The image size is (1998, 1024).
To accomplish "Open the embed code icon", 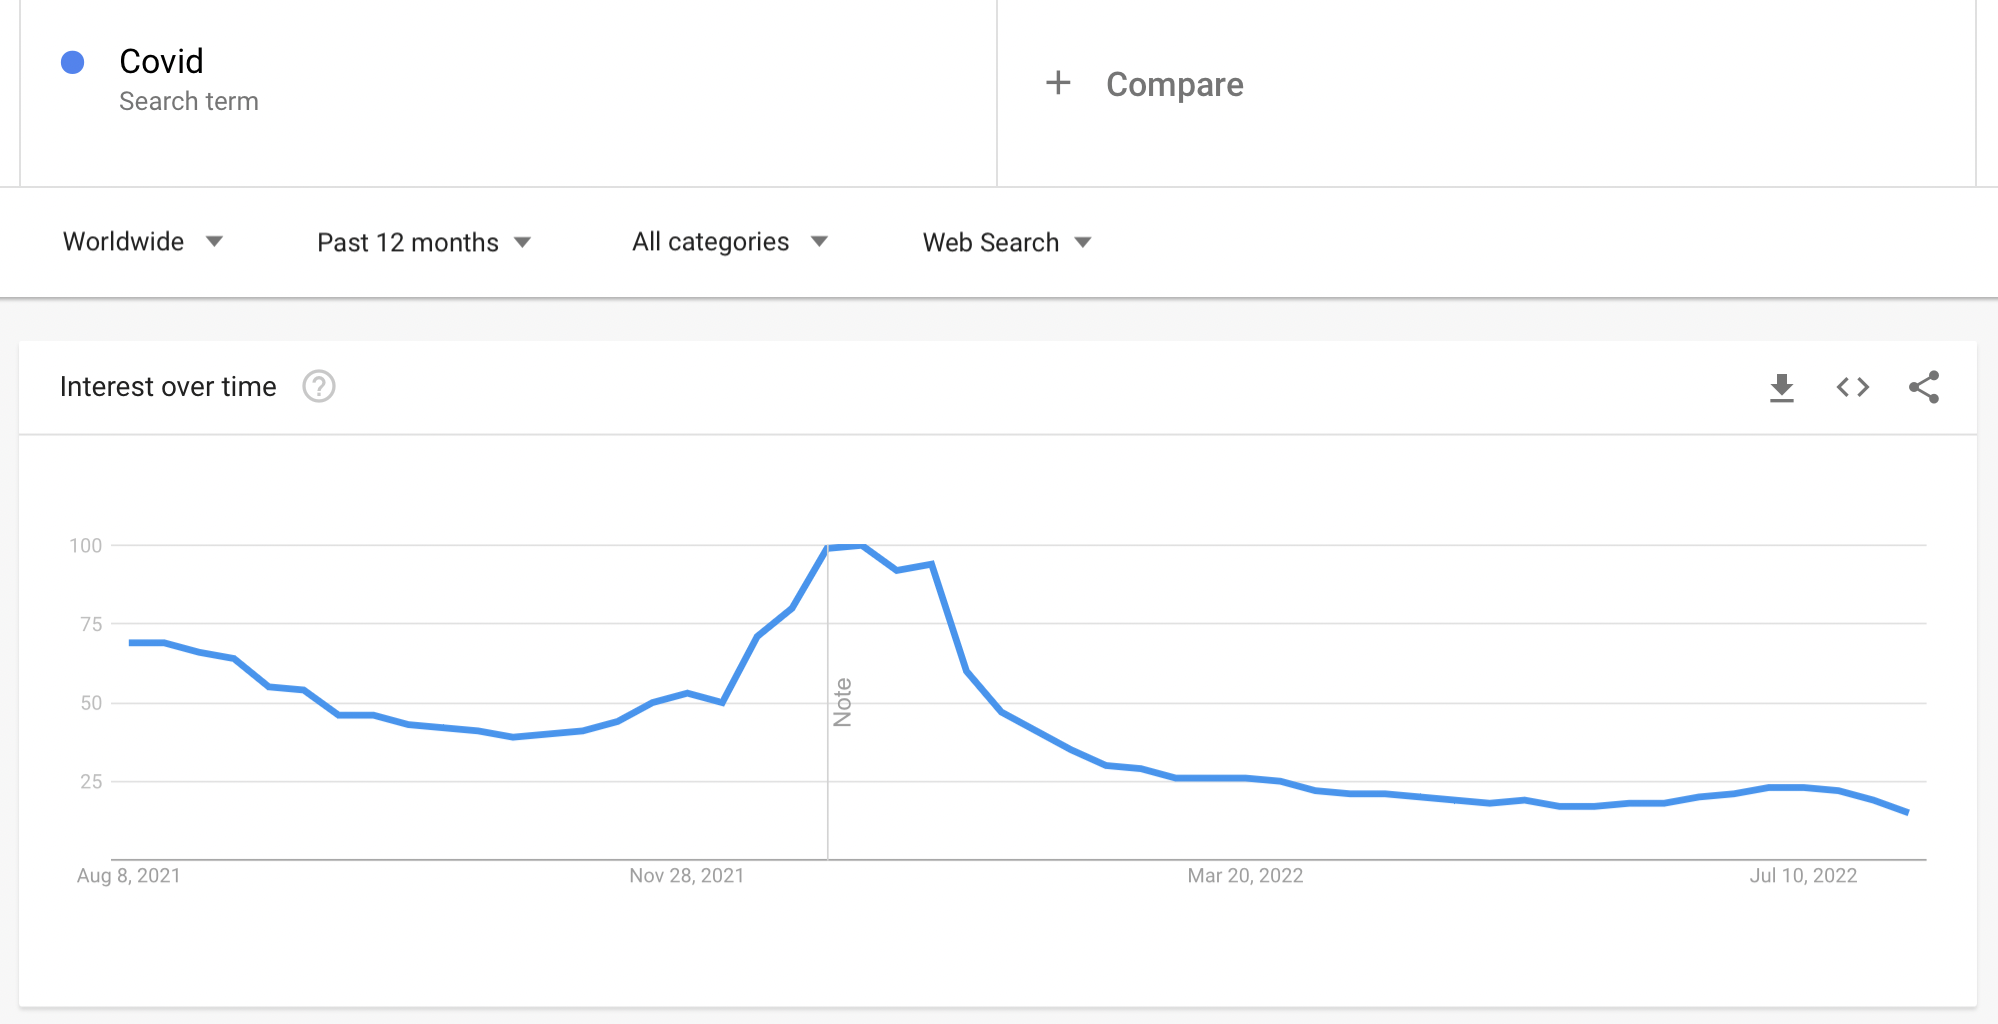I will tap(1852, 387).
